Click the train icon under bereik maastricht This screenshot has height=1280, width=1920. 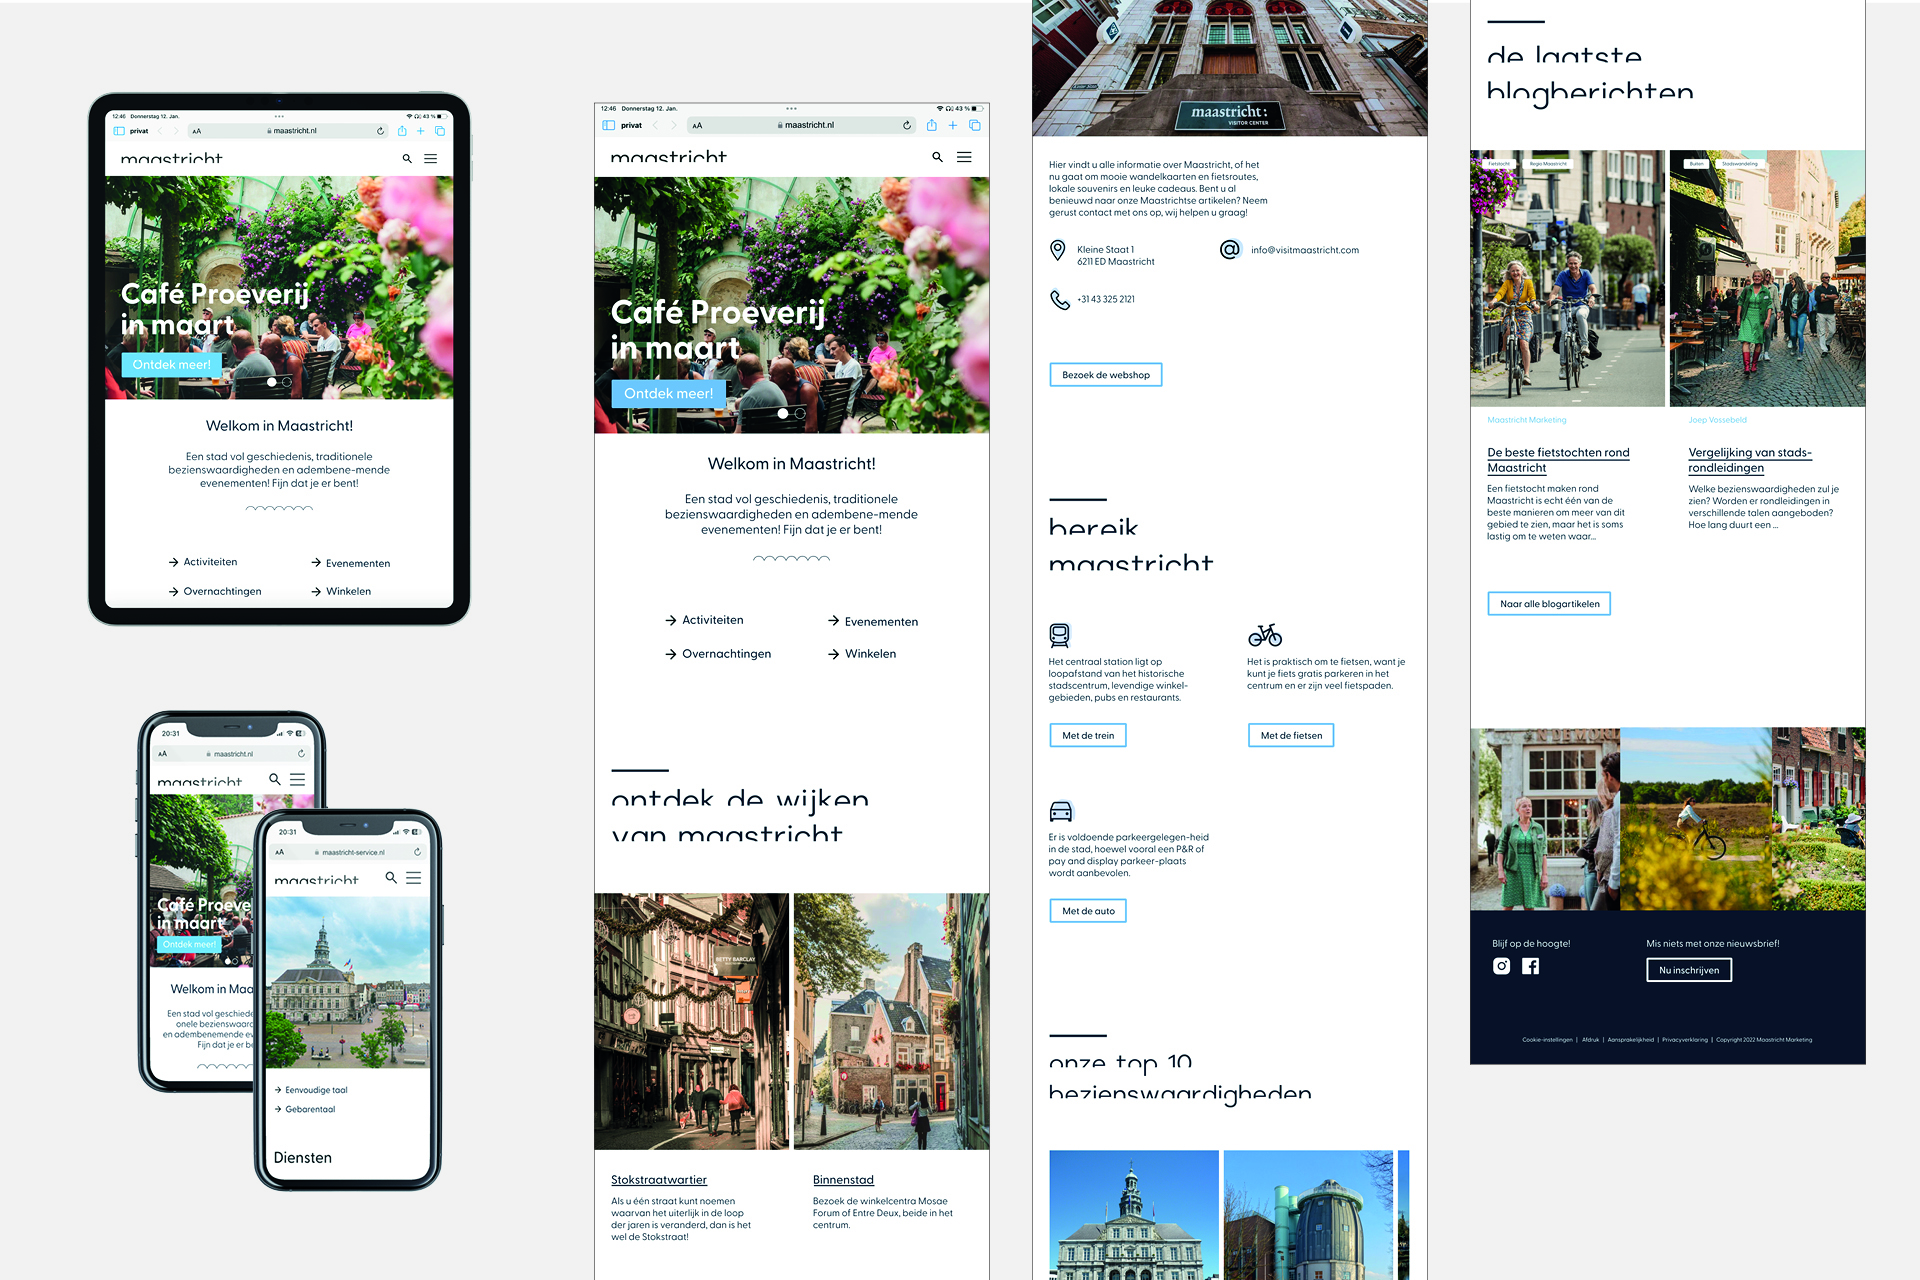1060,635
